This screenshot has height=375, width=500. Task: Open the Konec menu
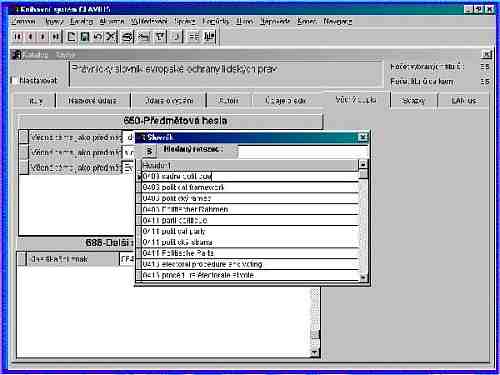coord(307,21)
